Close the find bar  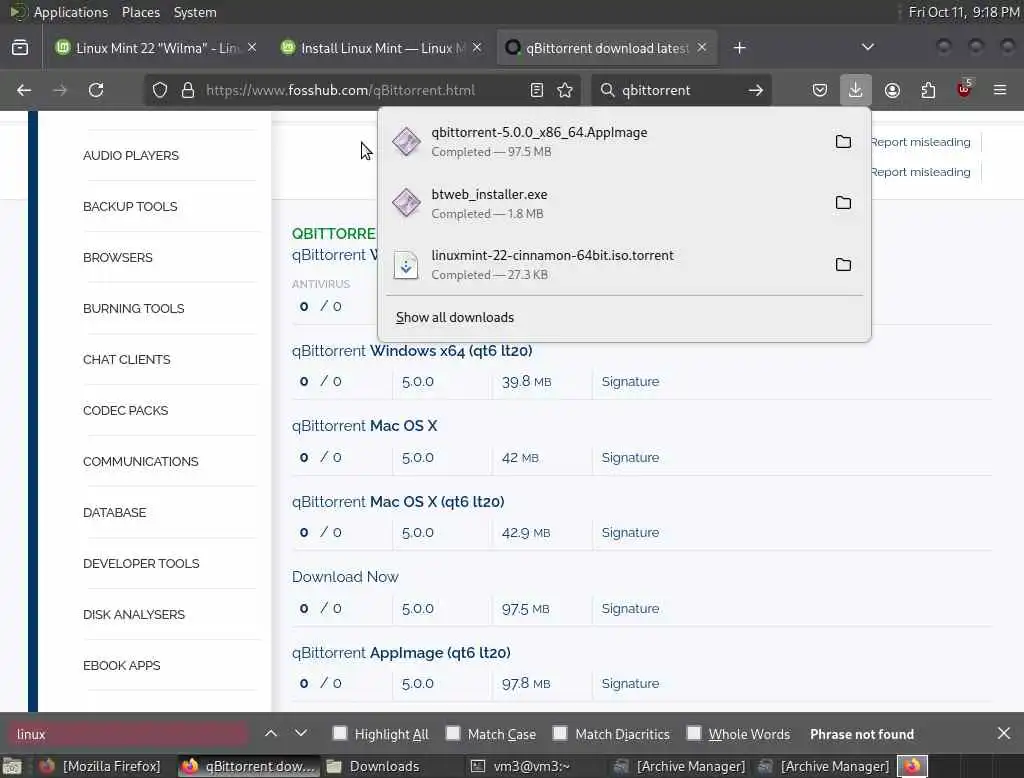[1004, 734]
